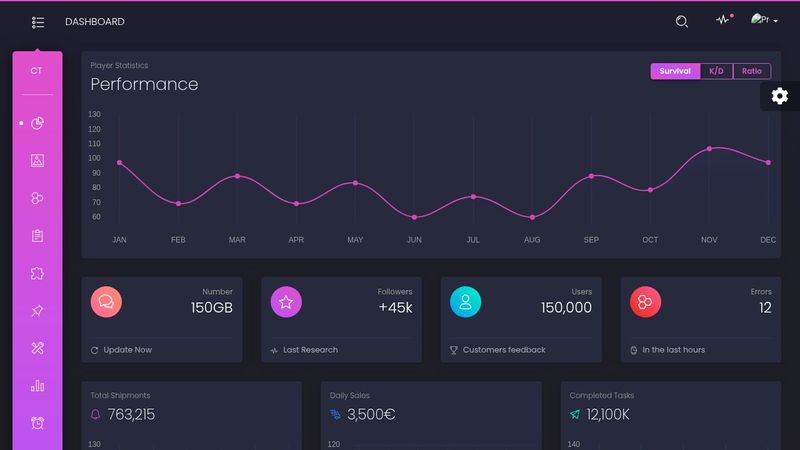Screen dimensions: 800x450
Task: Expand the profile photo dropdown
Action: click(764, 21)
